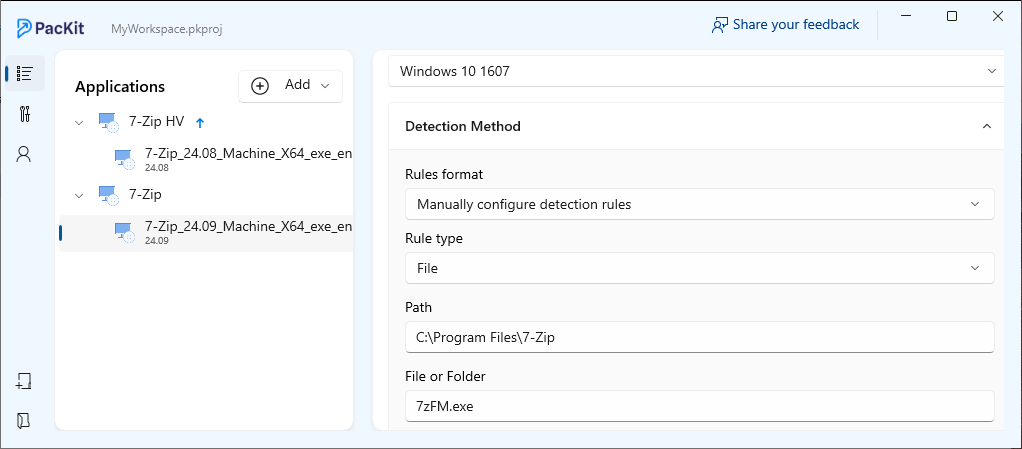Click the 7-Zip application name

tap(145, 194)
